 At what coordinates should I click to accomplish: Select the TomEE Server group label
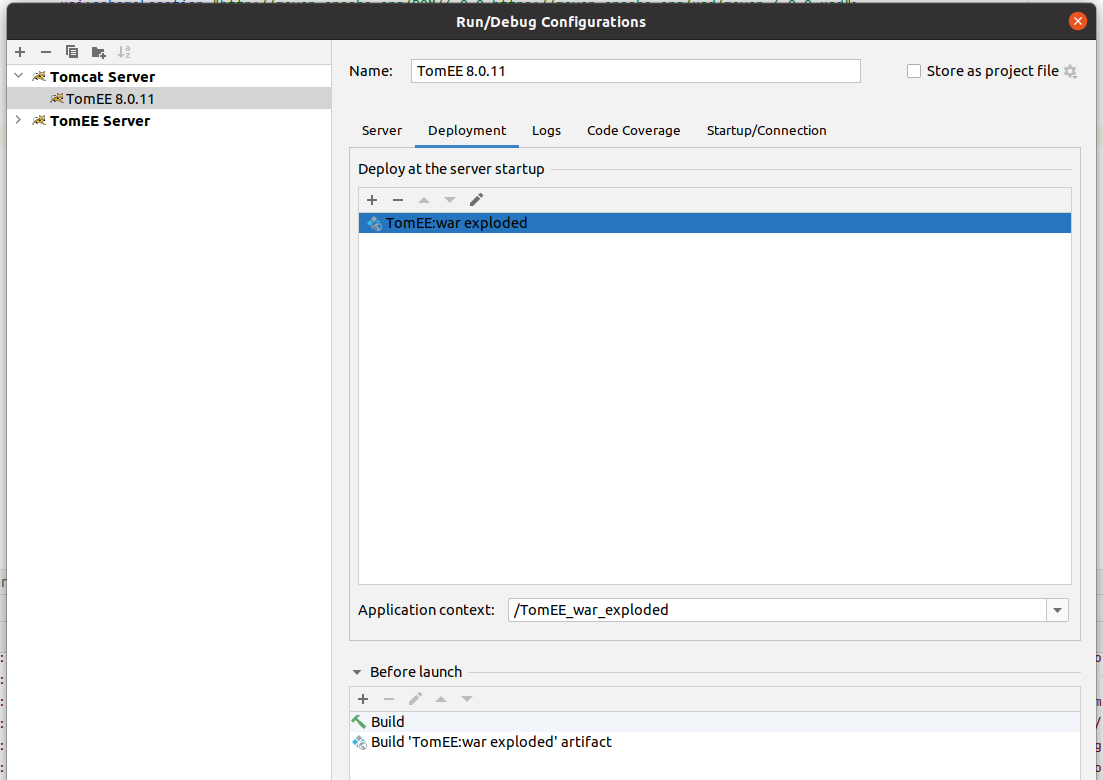tap(100, 121)
